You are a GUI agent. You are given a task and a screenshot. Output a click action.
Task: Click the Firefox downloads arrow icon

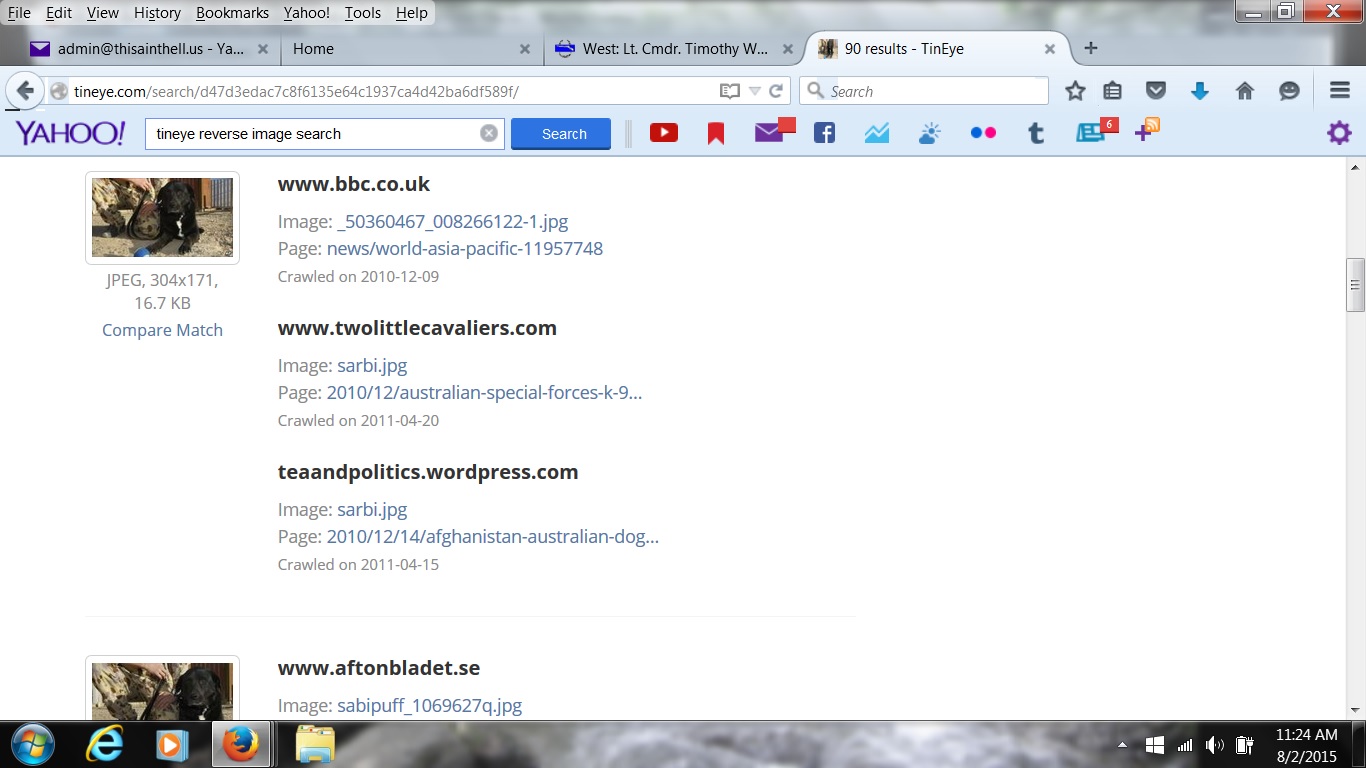coord(1200,91)
